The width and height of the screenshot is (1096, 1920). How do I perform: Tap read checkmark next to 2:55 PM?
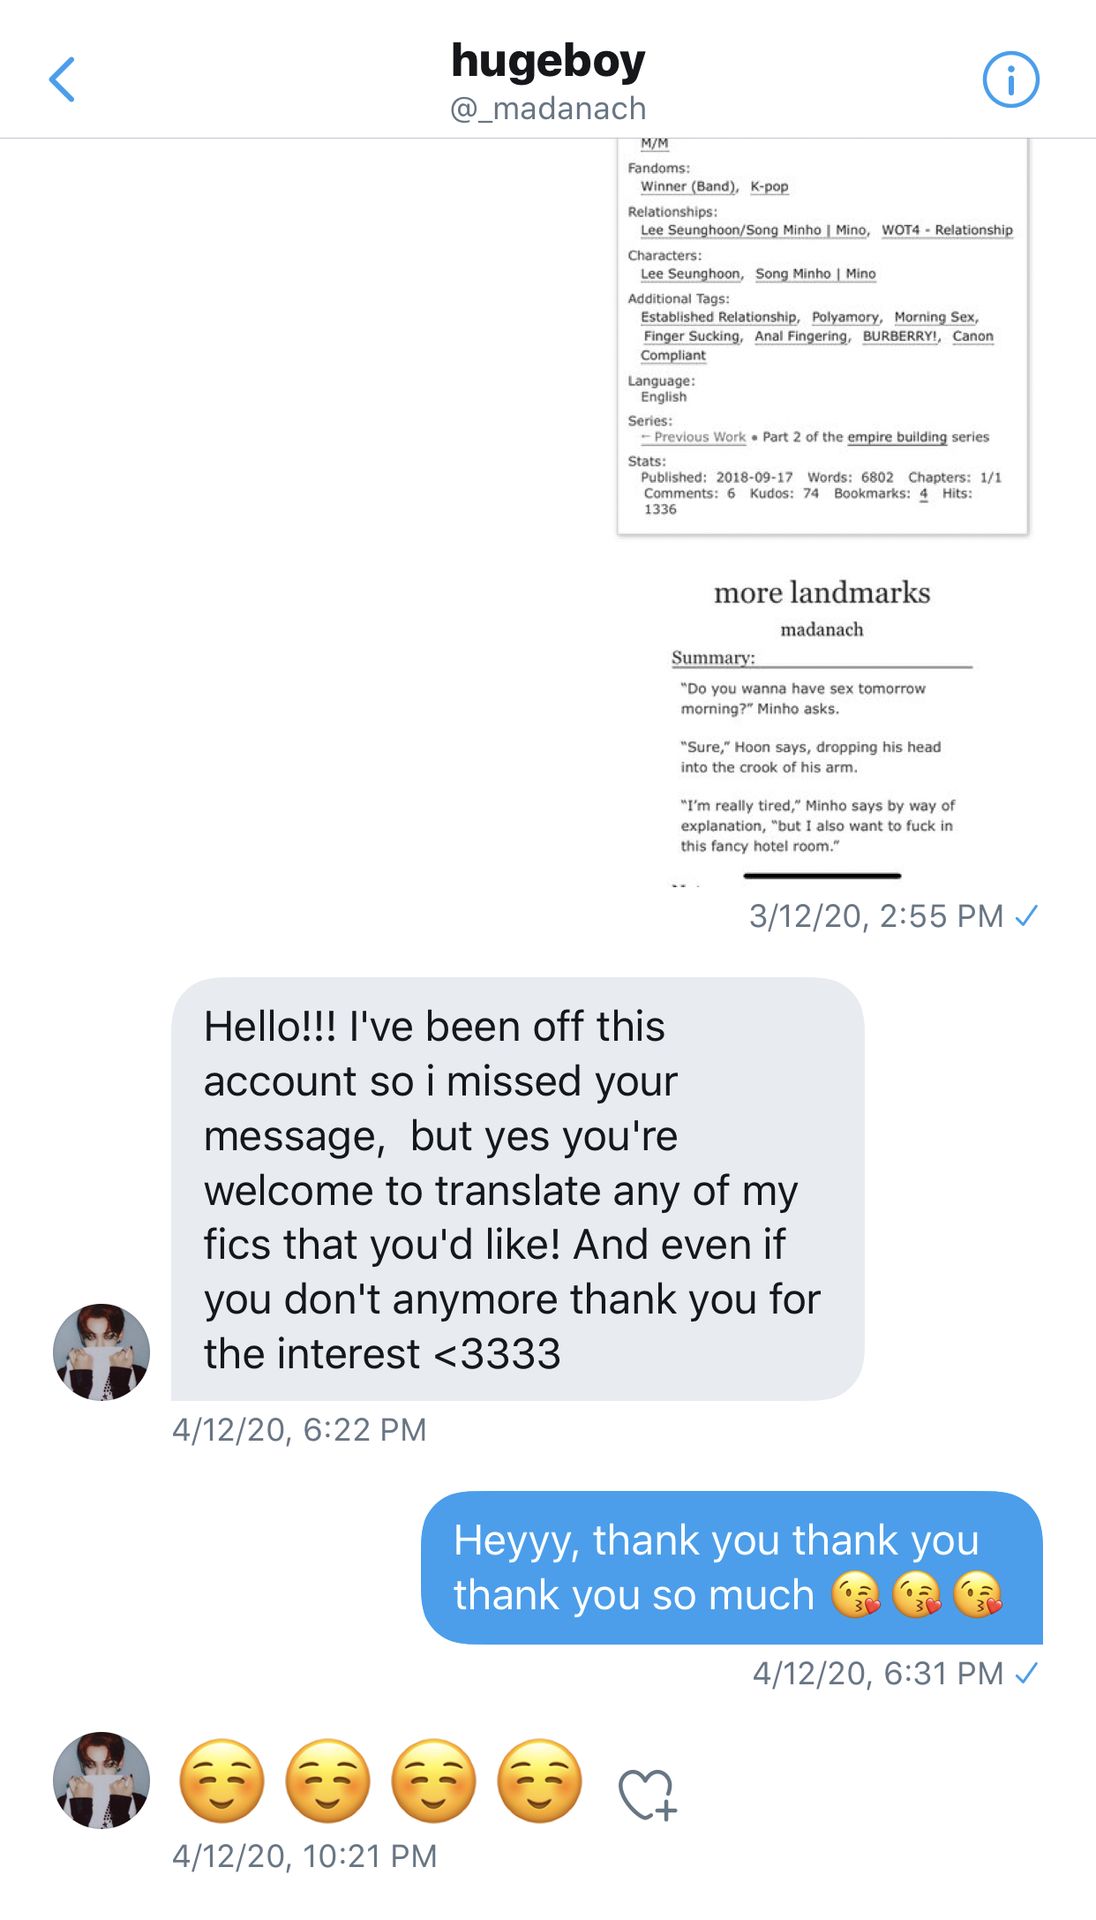coord(1026,915)
